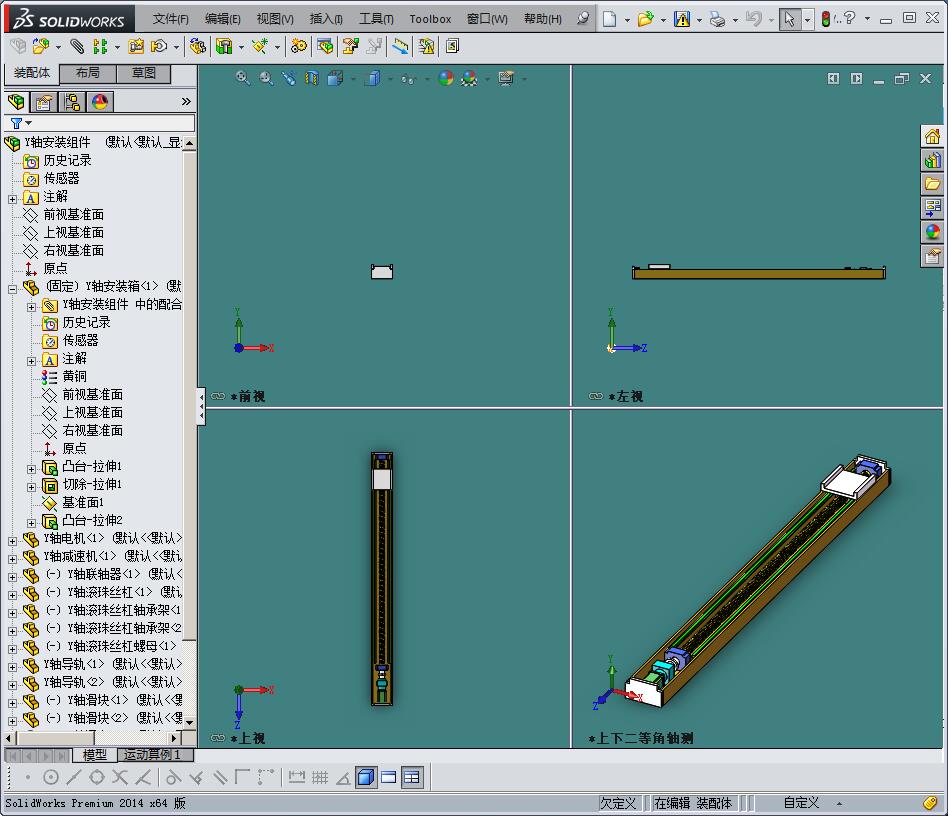Click the Print icon in top toolbar
Viewport: 948px width, 816px height.
tap(716, 19)
